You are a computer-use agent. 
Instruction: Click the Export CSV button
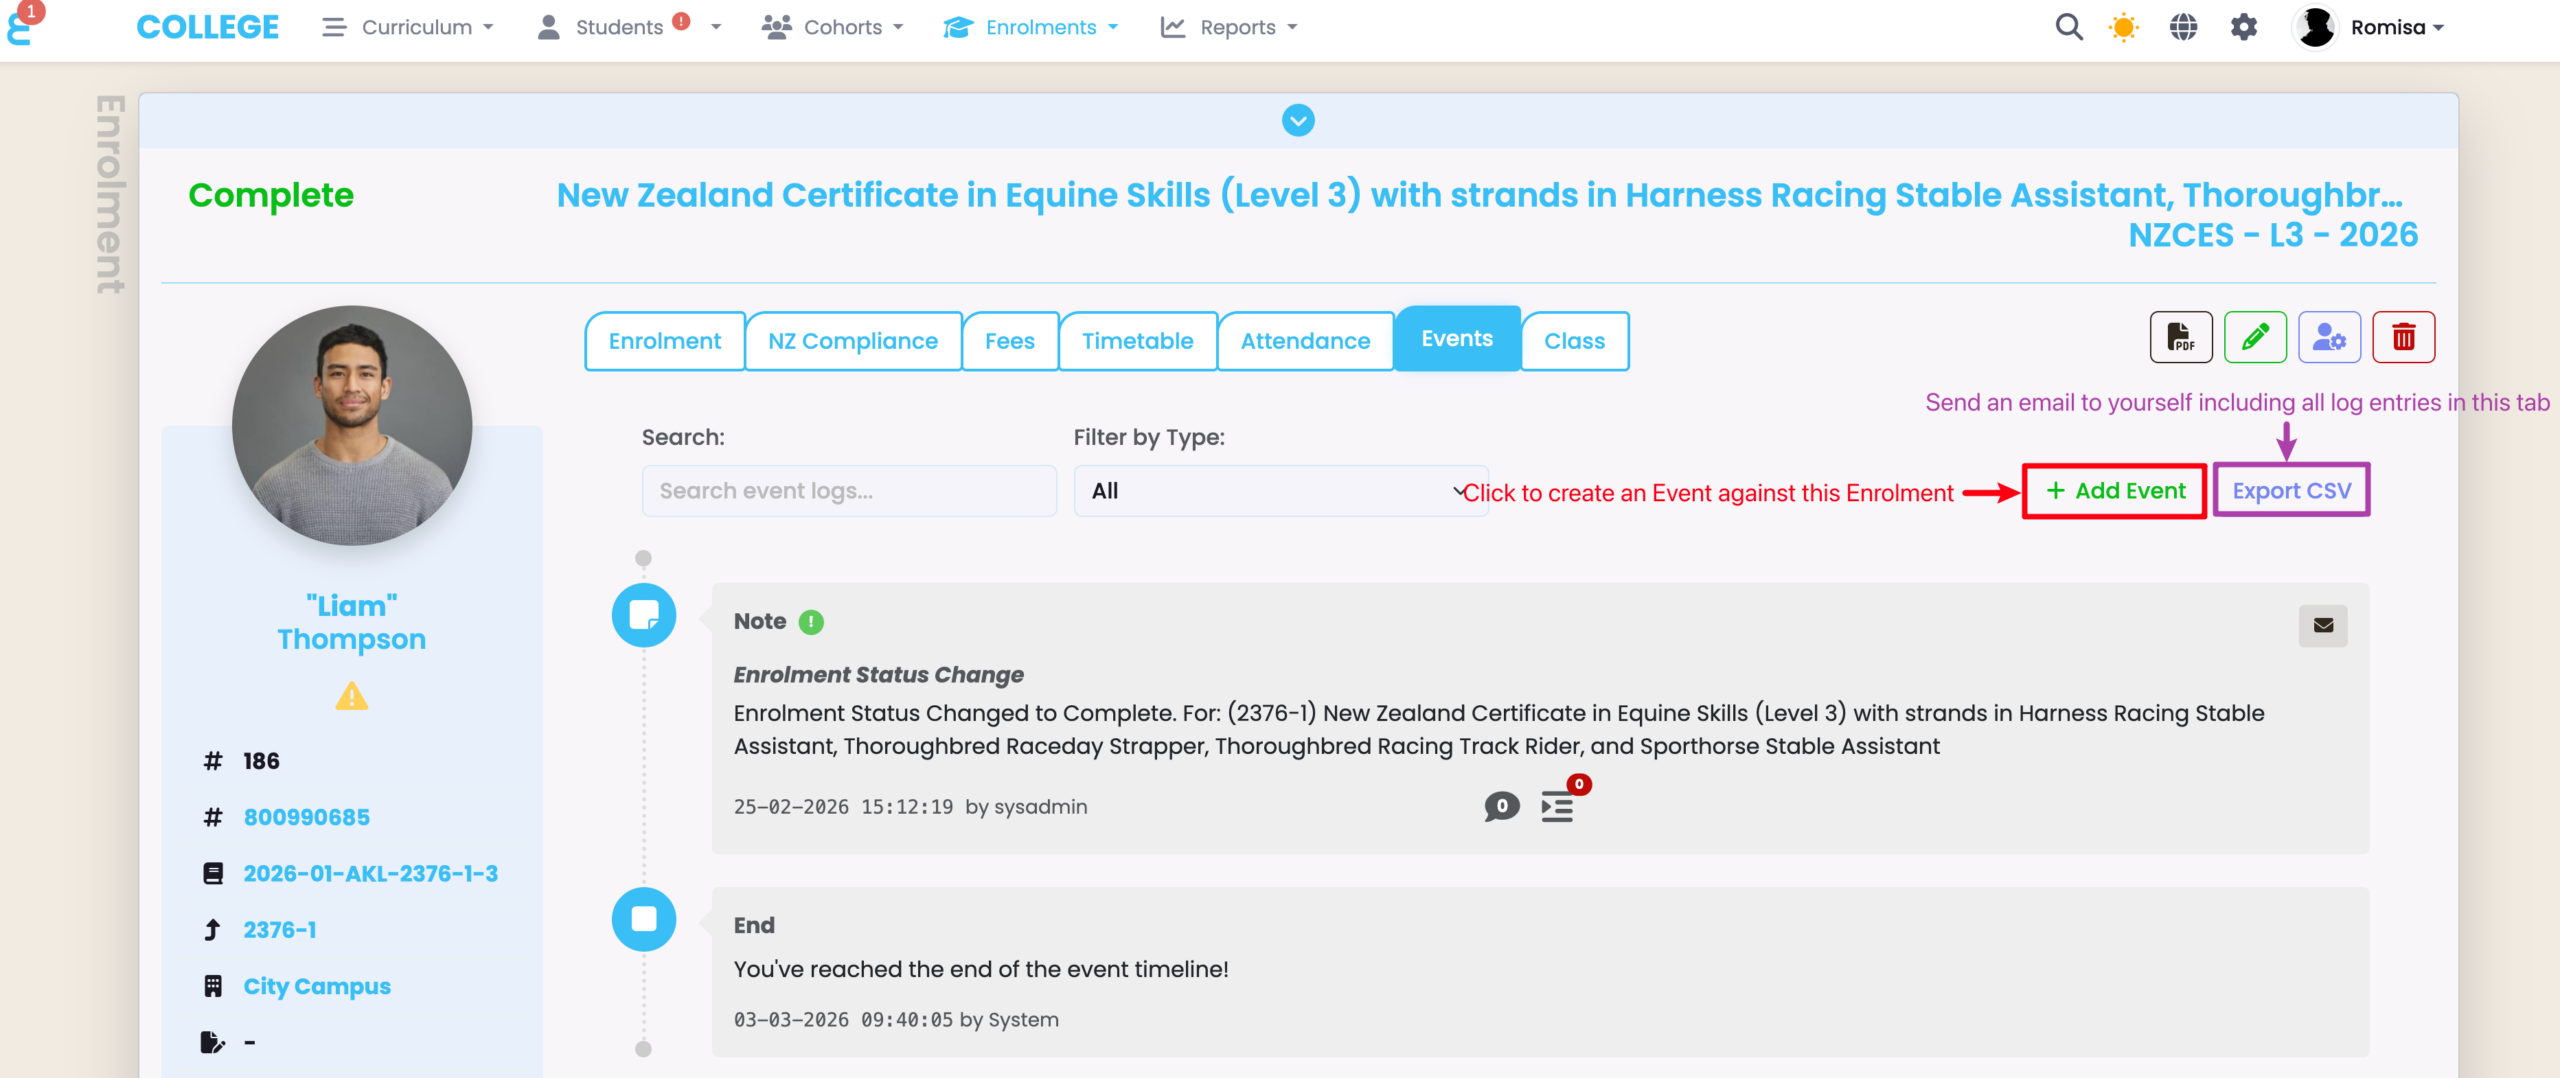[x=2291, y=491]
